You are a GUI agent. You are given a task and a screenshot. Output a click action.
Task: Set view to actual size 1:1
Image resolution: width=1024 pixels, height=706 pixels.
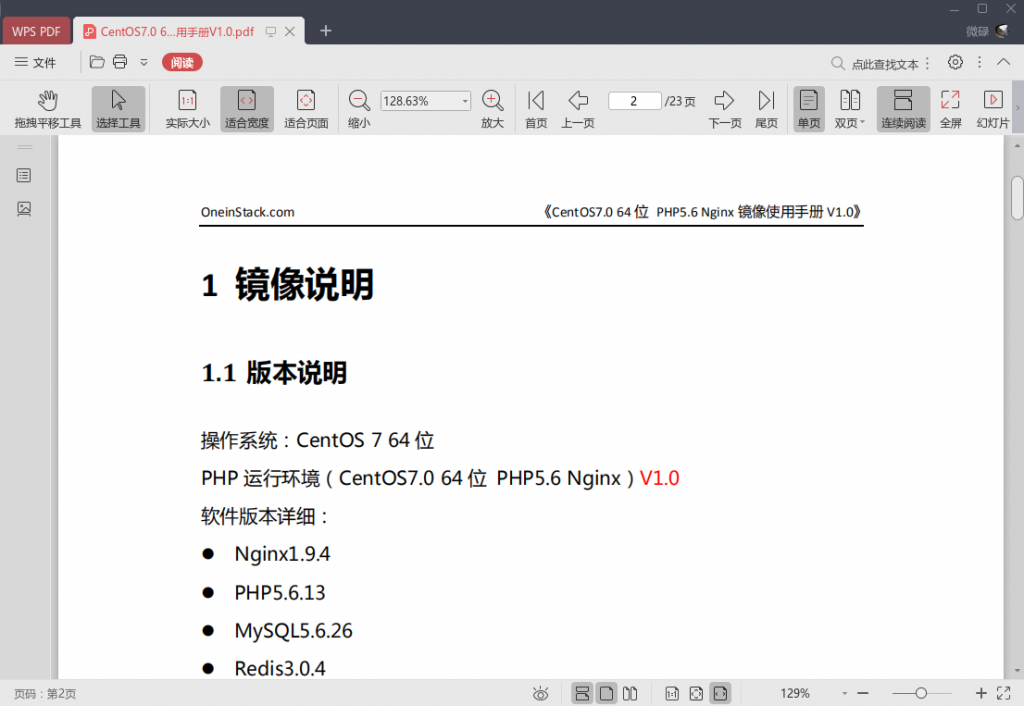click(x=187, y=109)
